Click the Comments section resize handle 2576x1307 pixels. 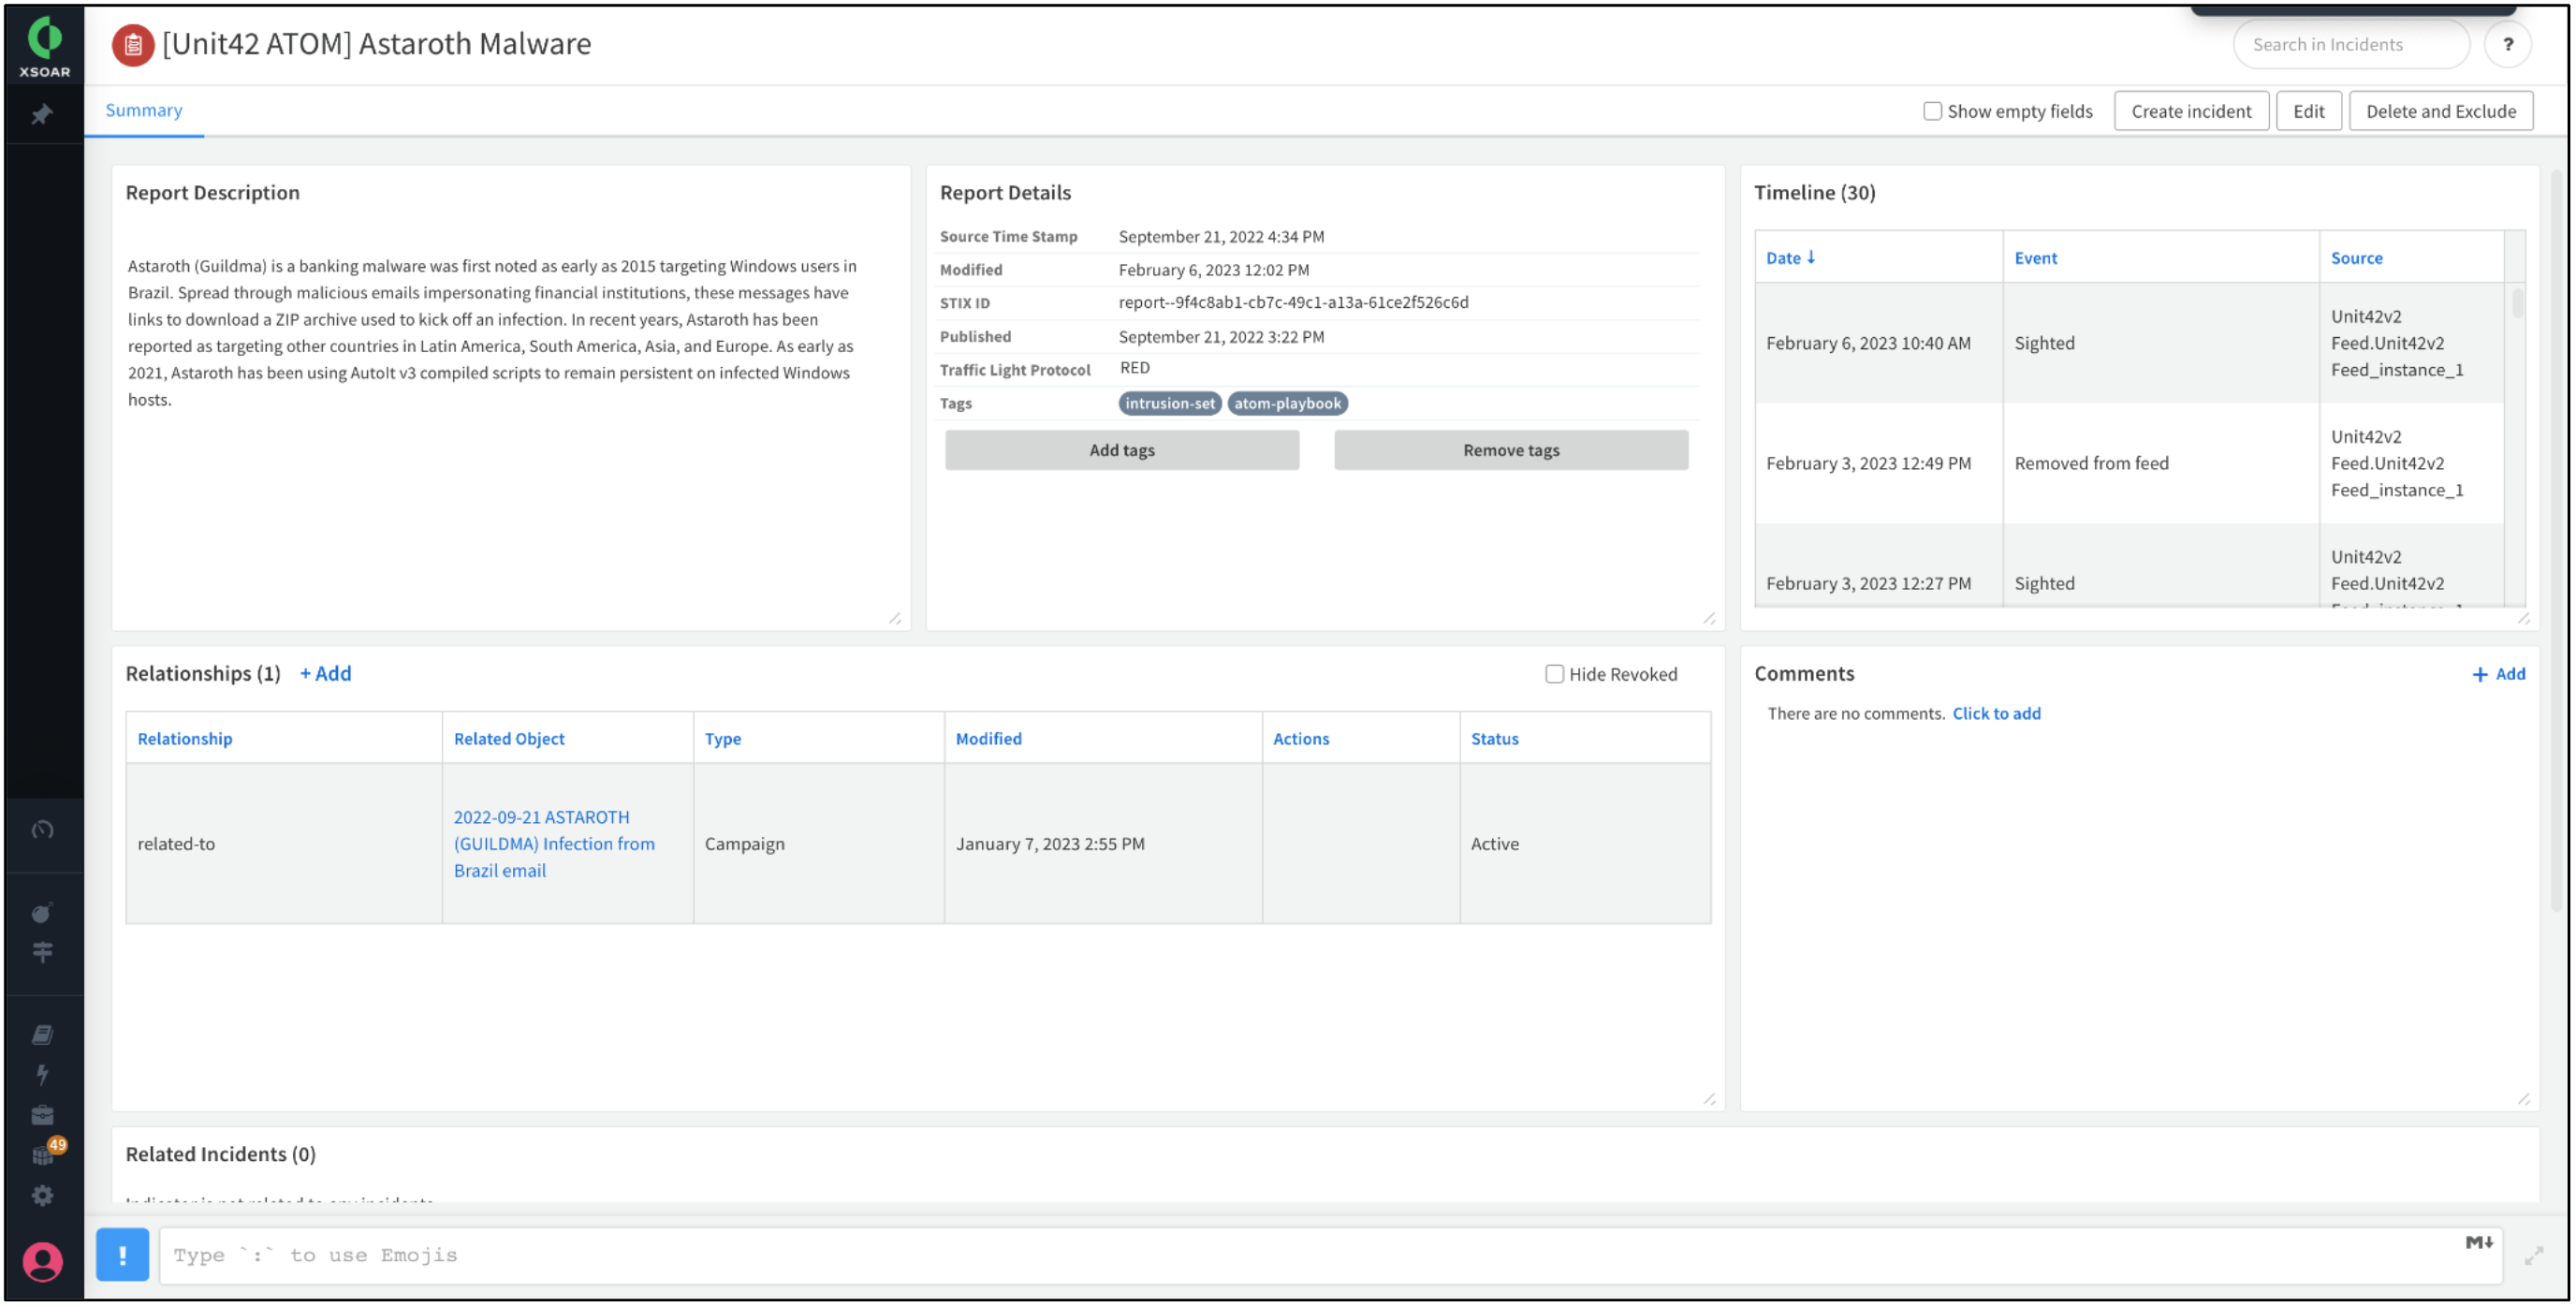click(x=2522, y=1099)
